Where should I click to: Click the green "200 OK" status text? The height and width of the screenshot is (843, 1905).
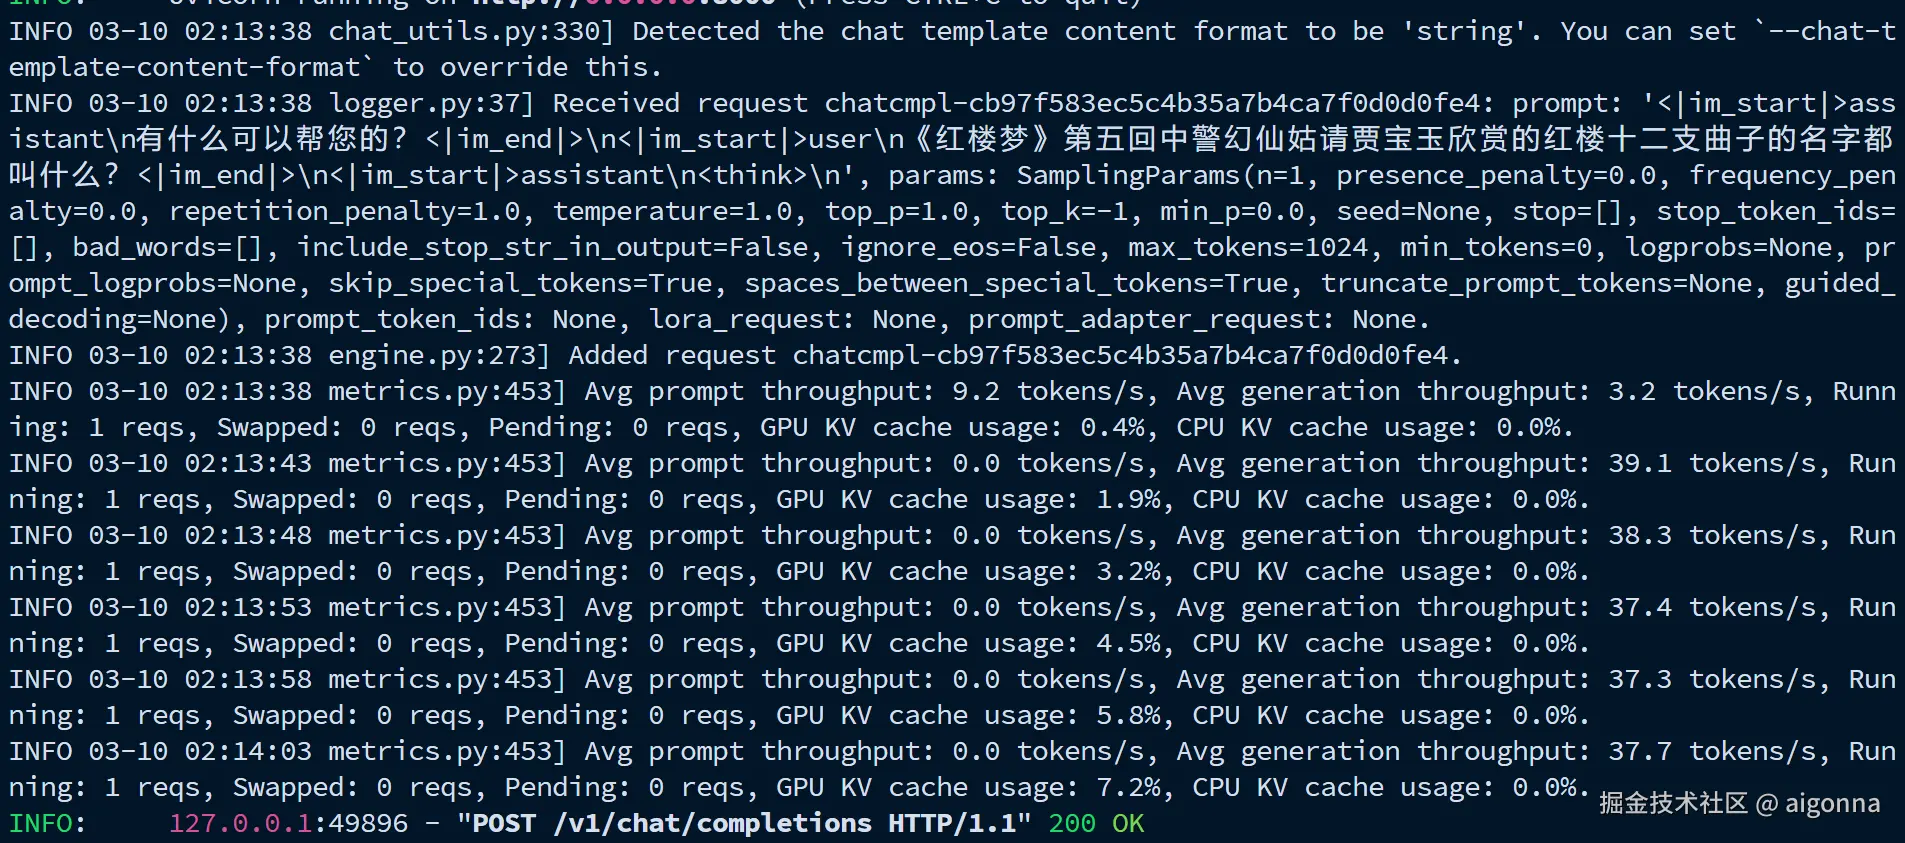pos(1096,823)
